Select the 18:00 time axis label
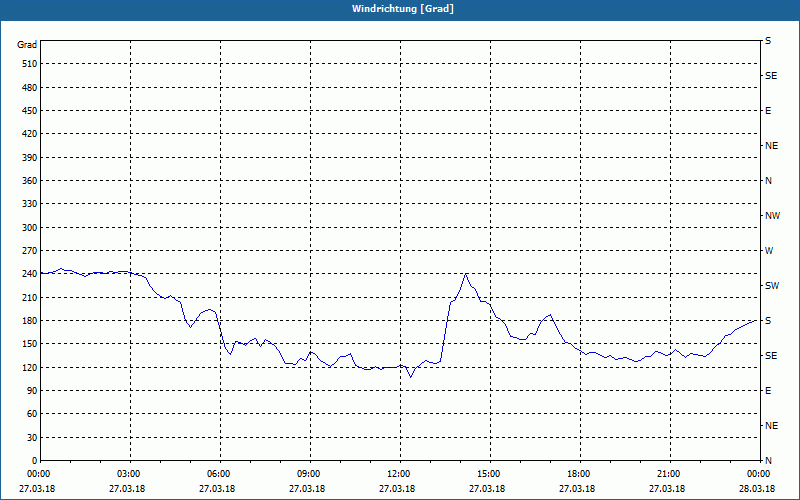 pos(578,474)
